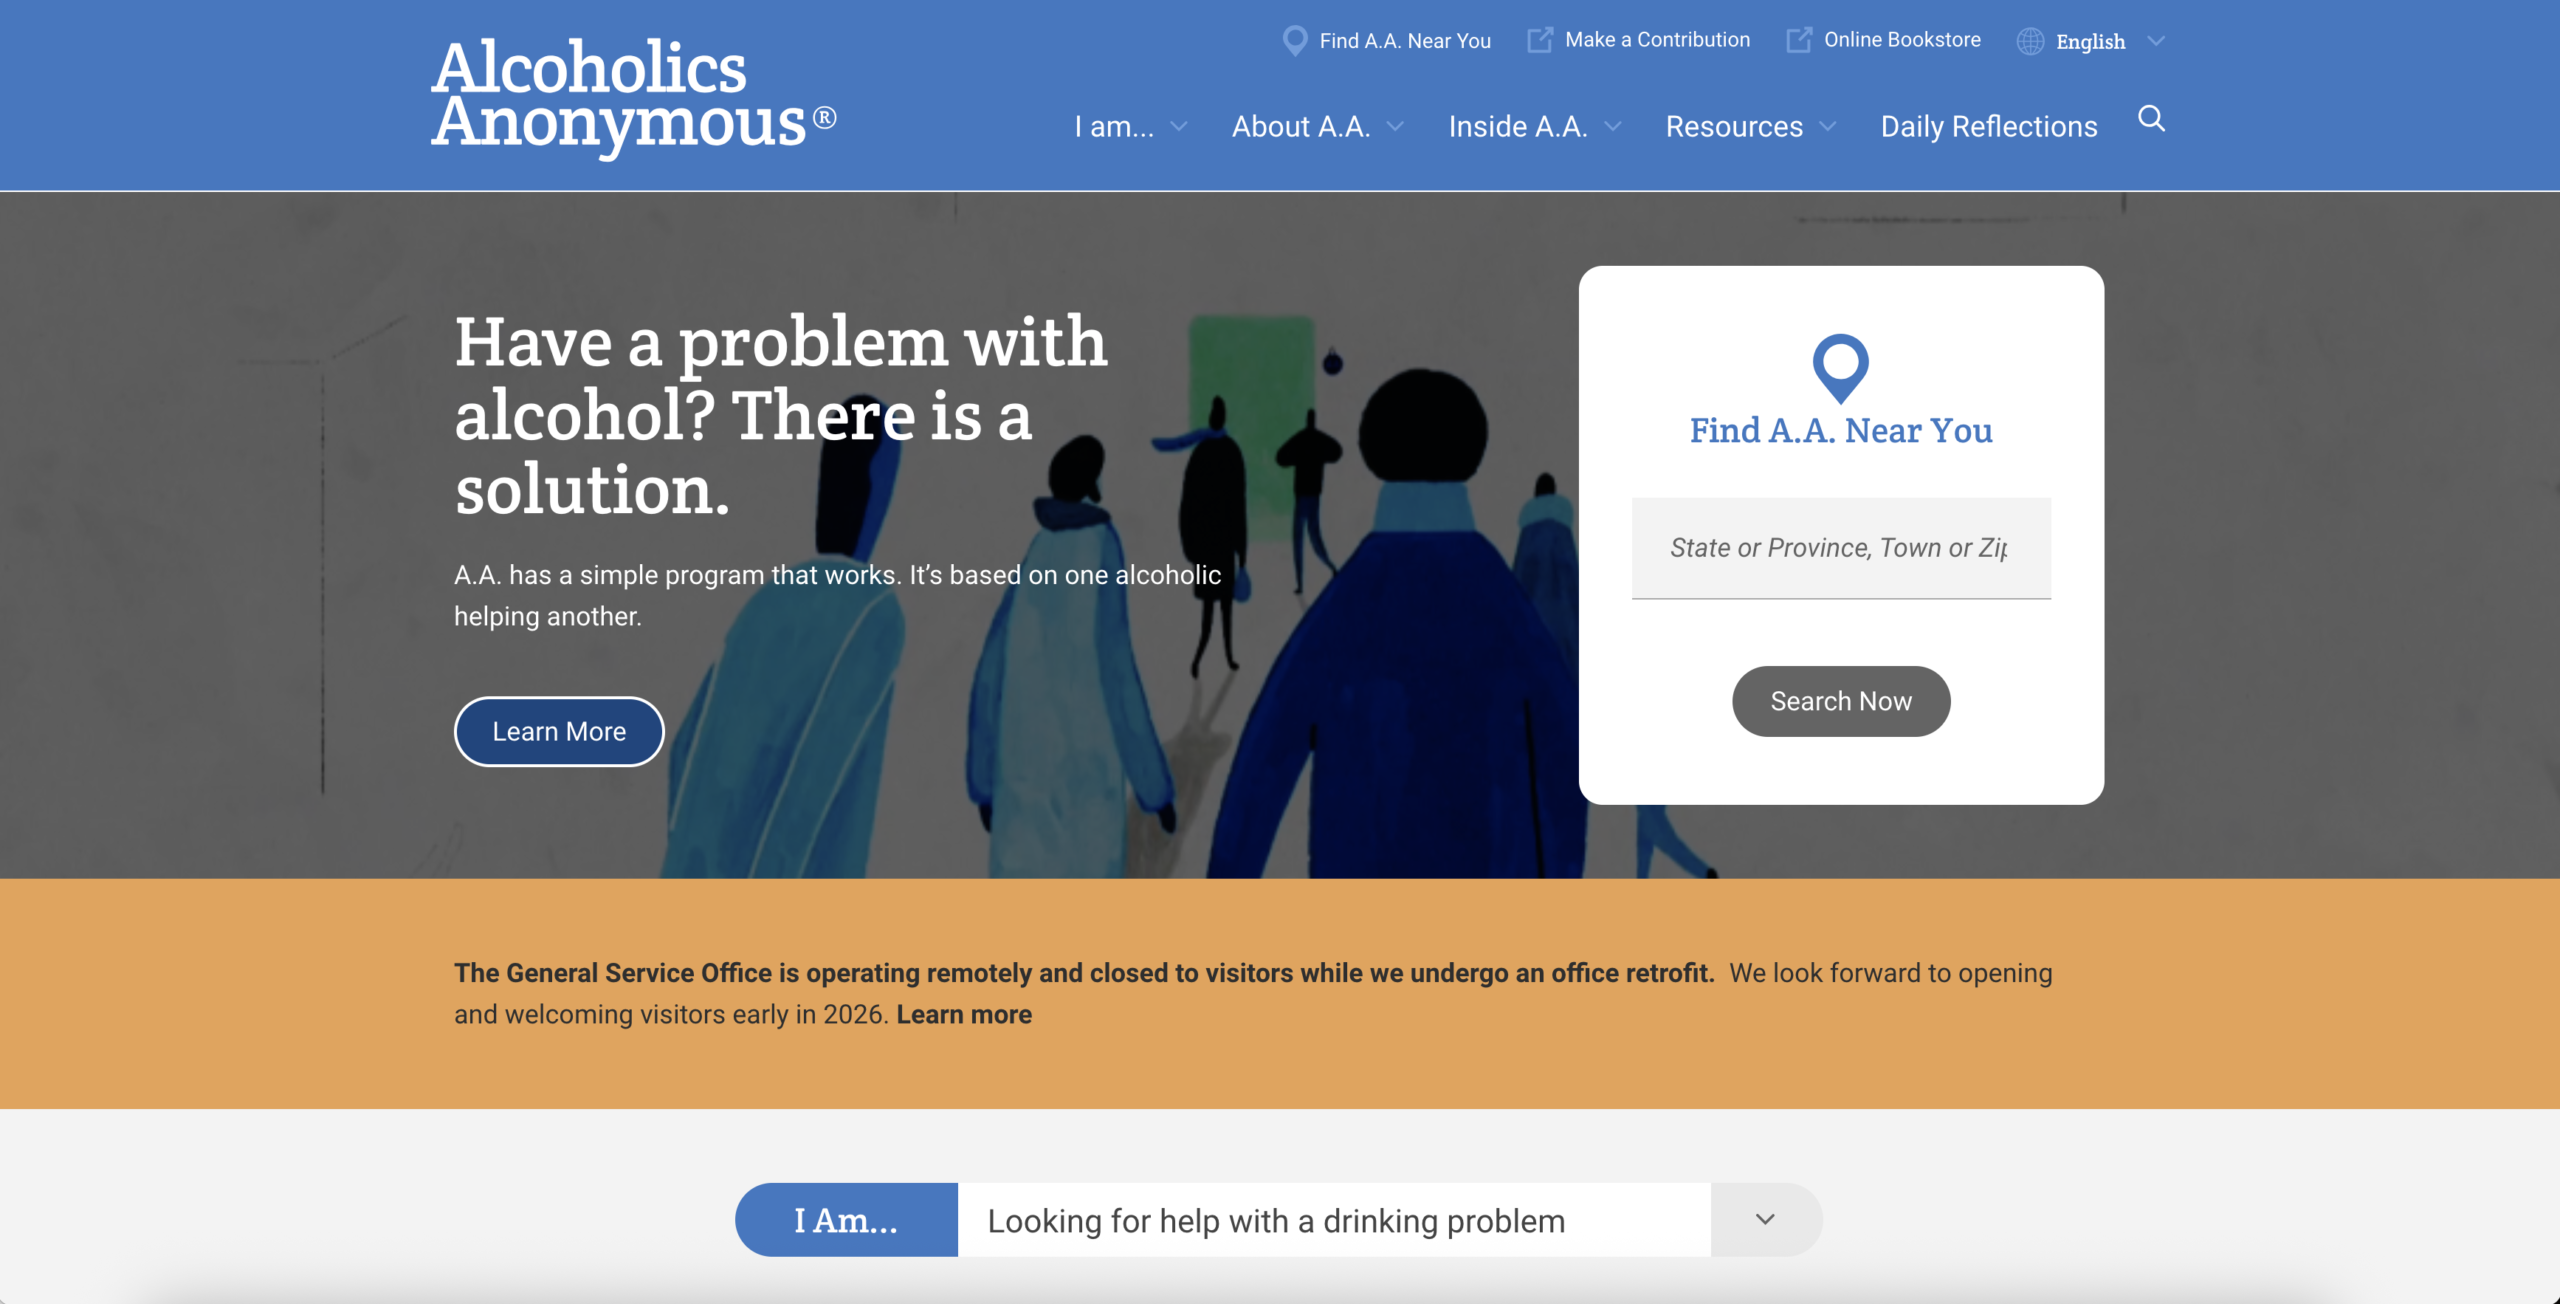Screen dimensions: 2560x1304
Task: Open the About A.A. menu
Action: (x=1303, y=127)
